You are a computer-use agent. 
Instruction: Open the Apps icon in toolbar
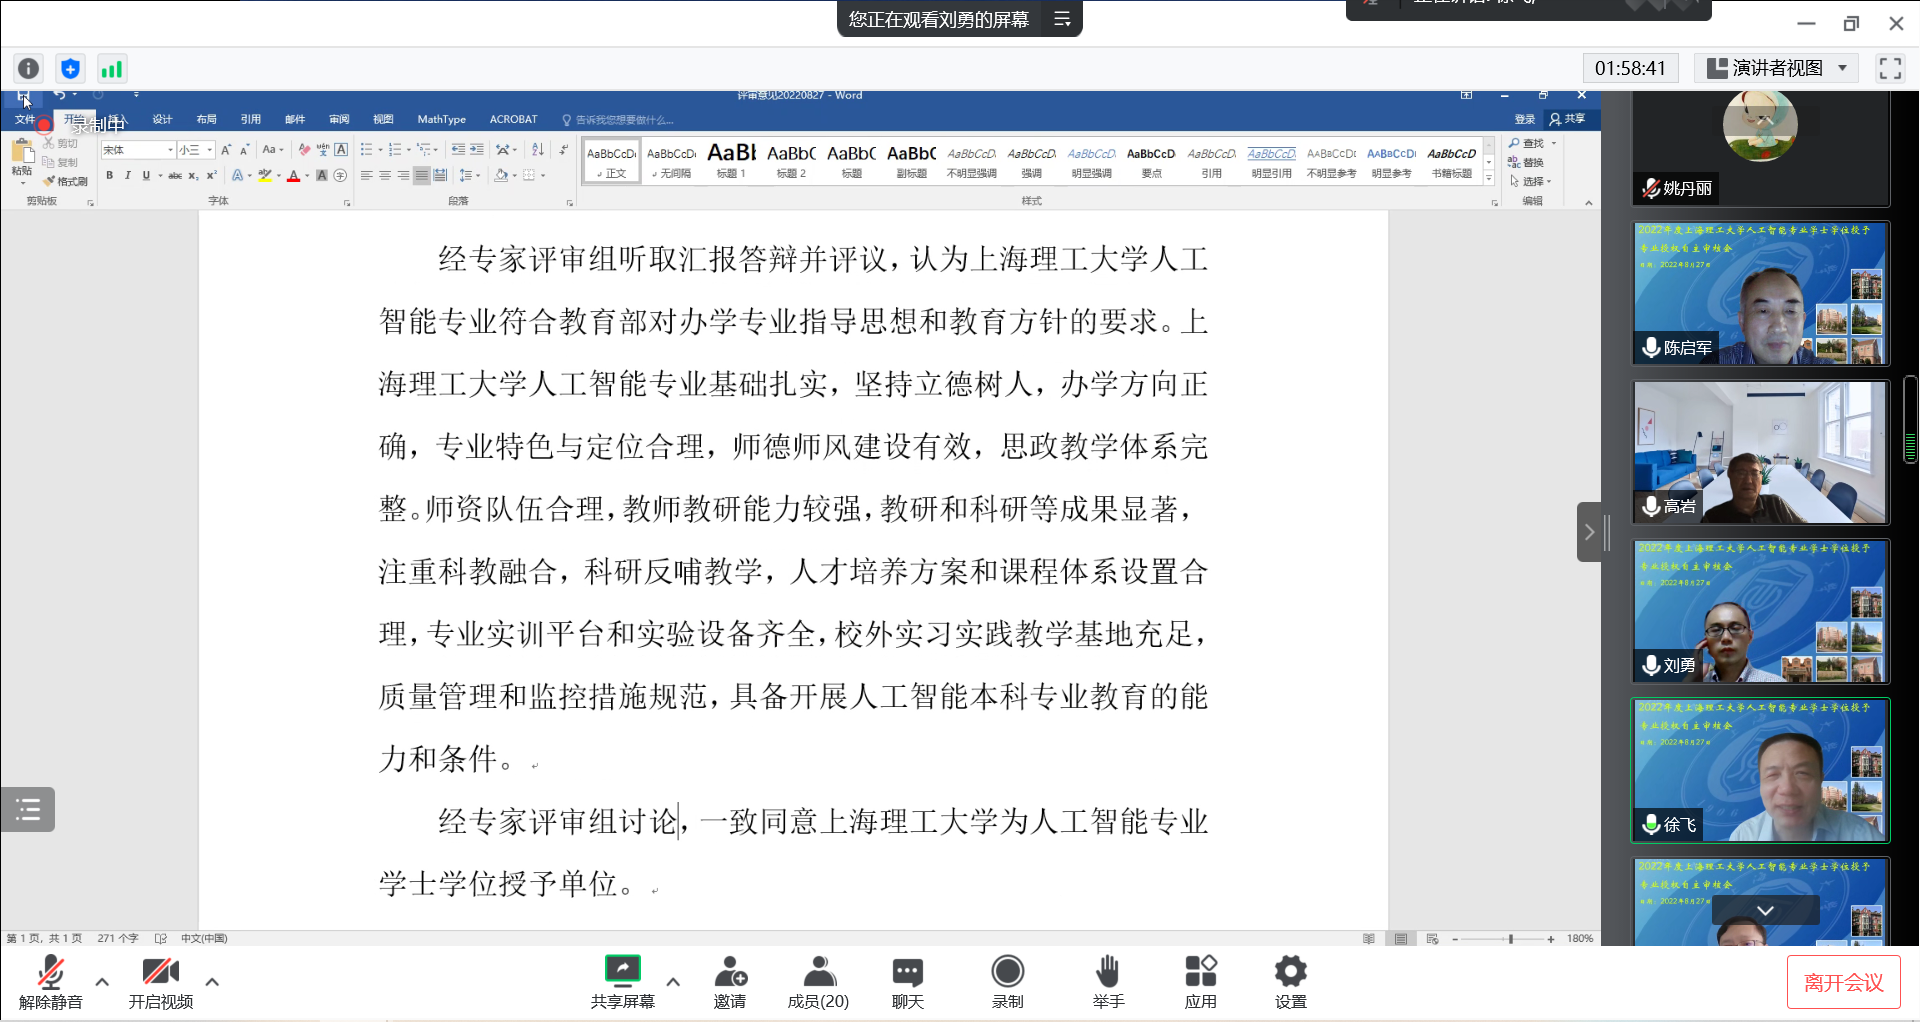click(1200, 981)
